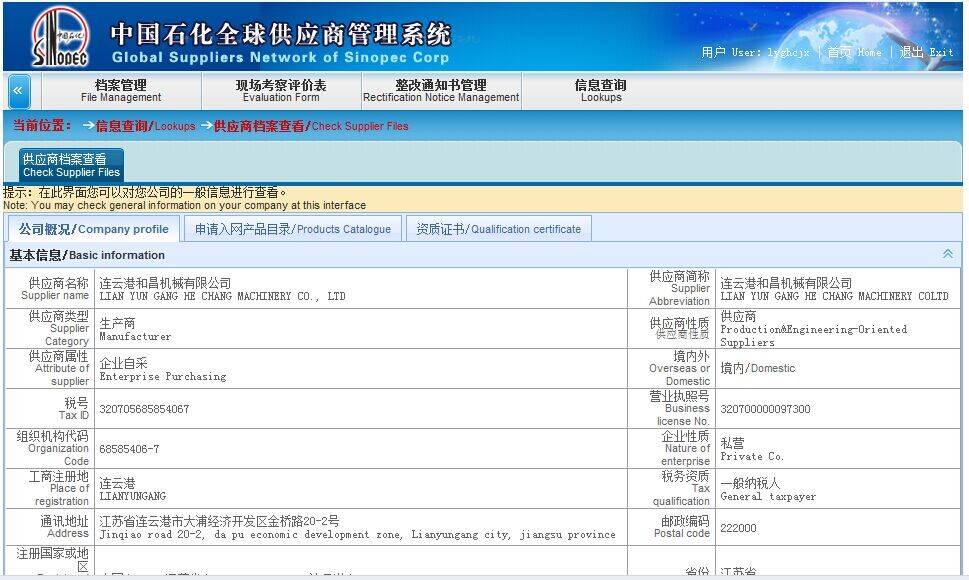
Task: Go to Home page link
Action: click(854, 53)
